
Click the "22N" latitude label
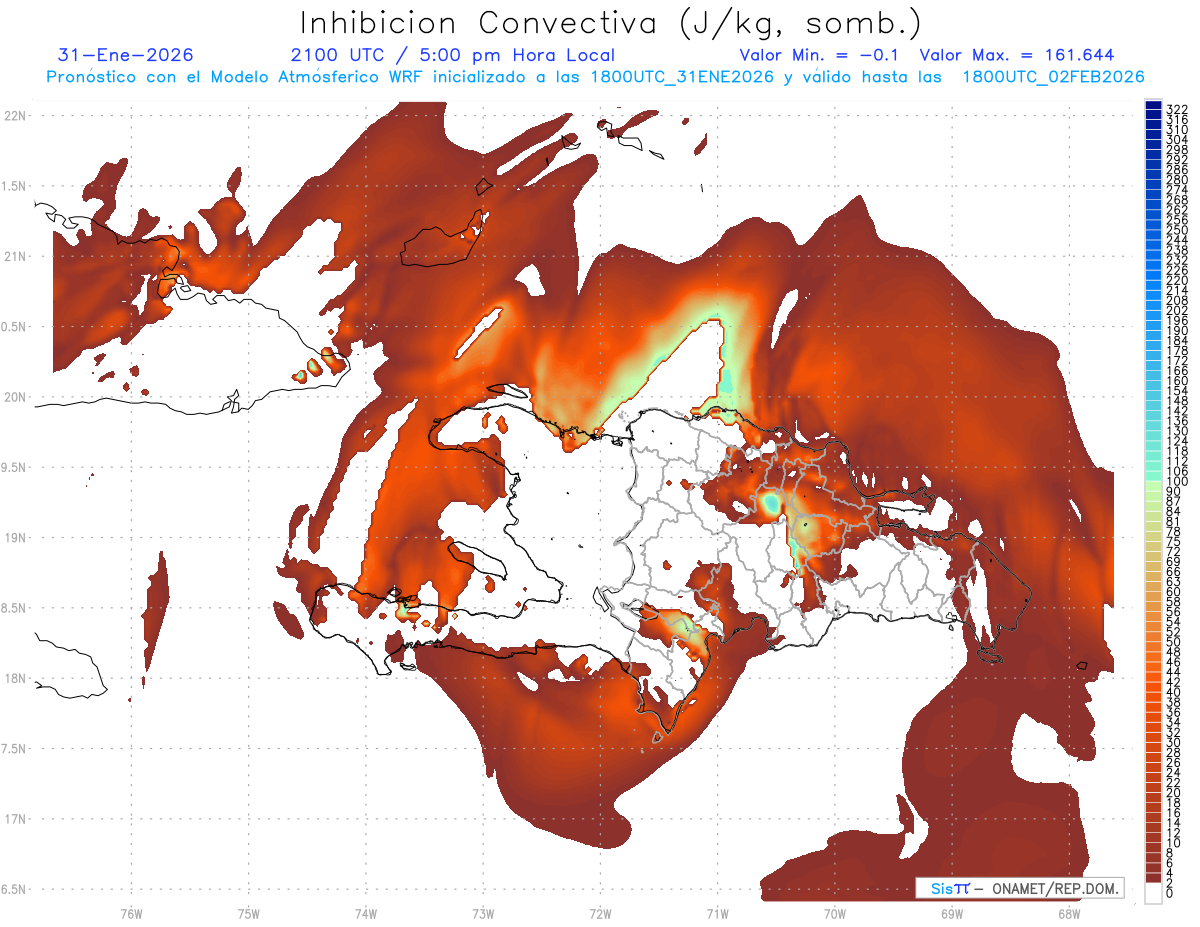pos(16,115)
